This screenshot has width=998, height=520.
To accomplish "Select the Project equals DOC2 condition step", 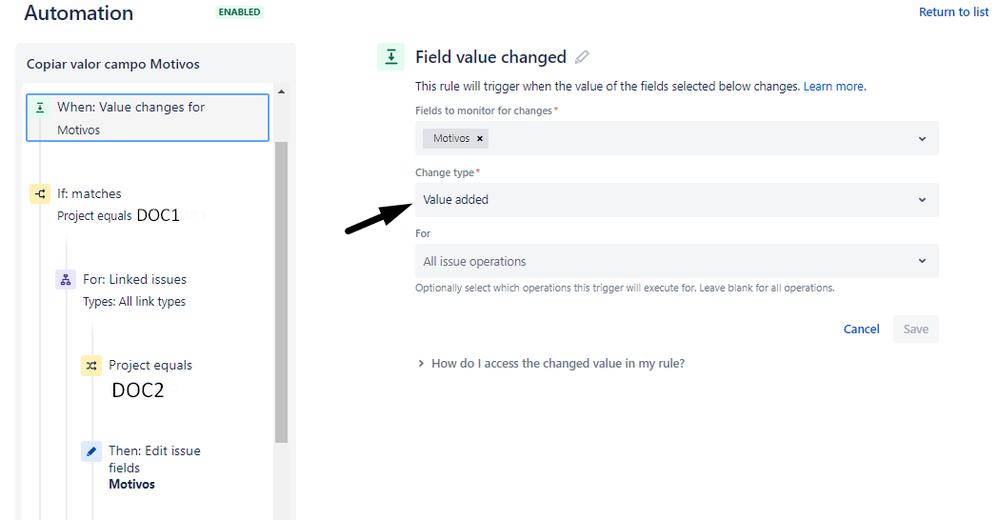I will click(137, 377).
